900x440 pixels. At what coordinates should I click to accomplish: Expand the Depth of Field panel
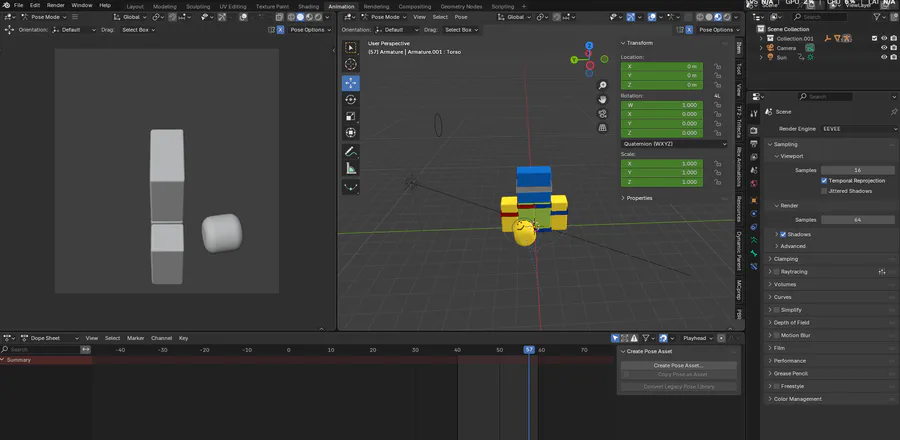pyautogui.click(x=789, y=323)
